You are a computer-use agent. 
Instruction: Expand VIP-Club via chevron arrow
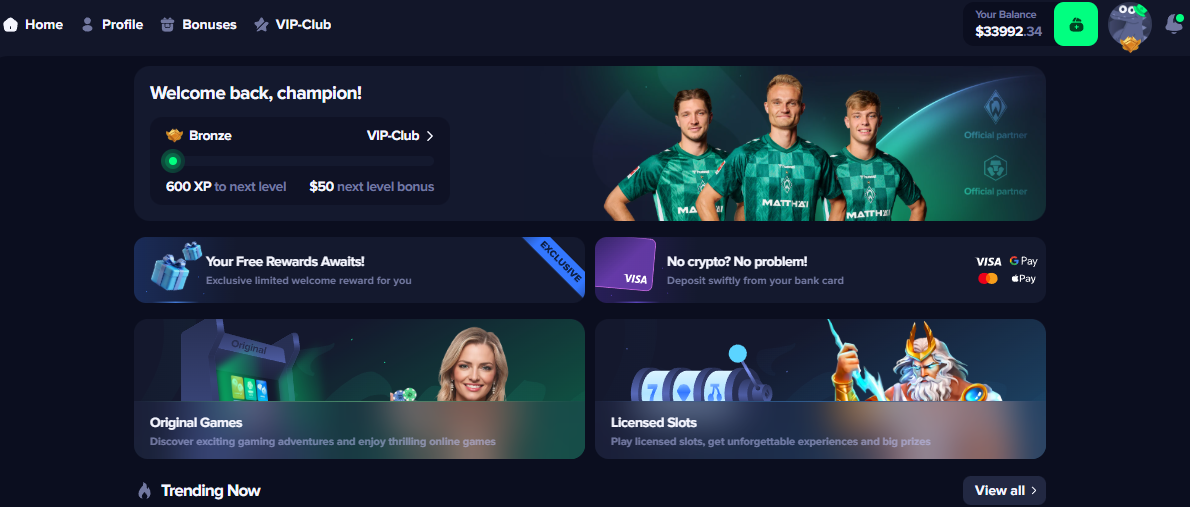(x=430, y=136)
